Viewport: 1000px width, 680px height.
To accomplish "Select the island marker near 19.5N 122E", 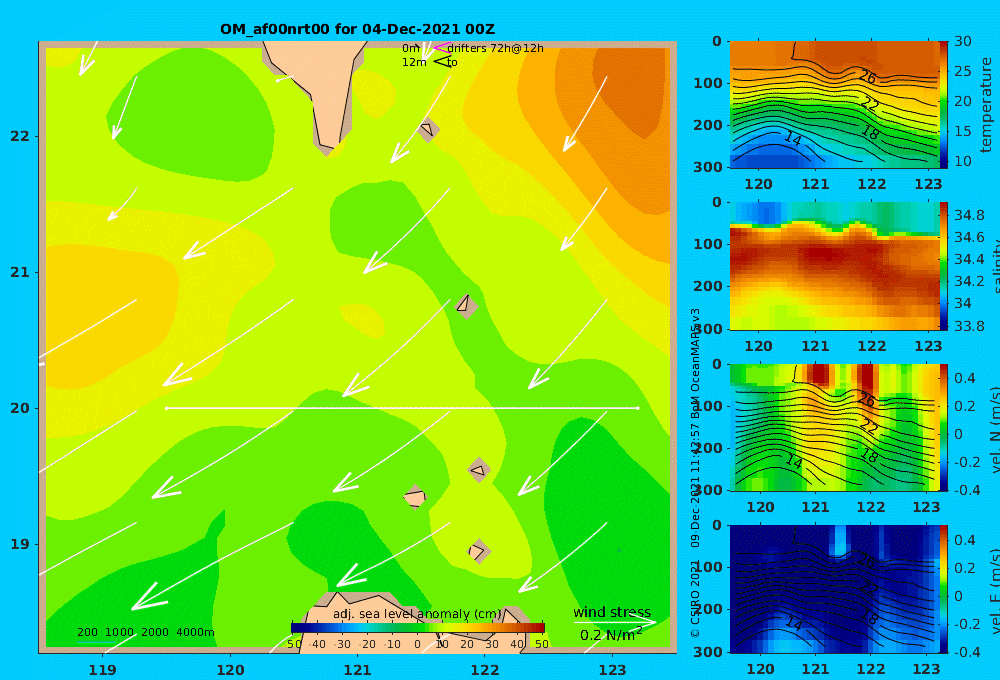I will (479, 471).
